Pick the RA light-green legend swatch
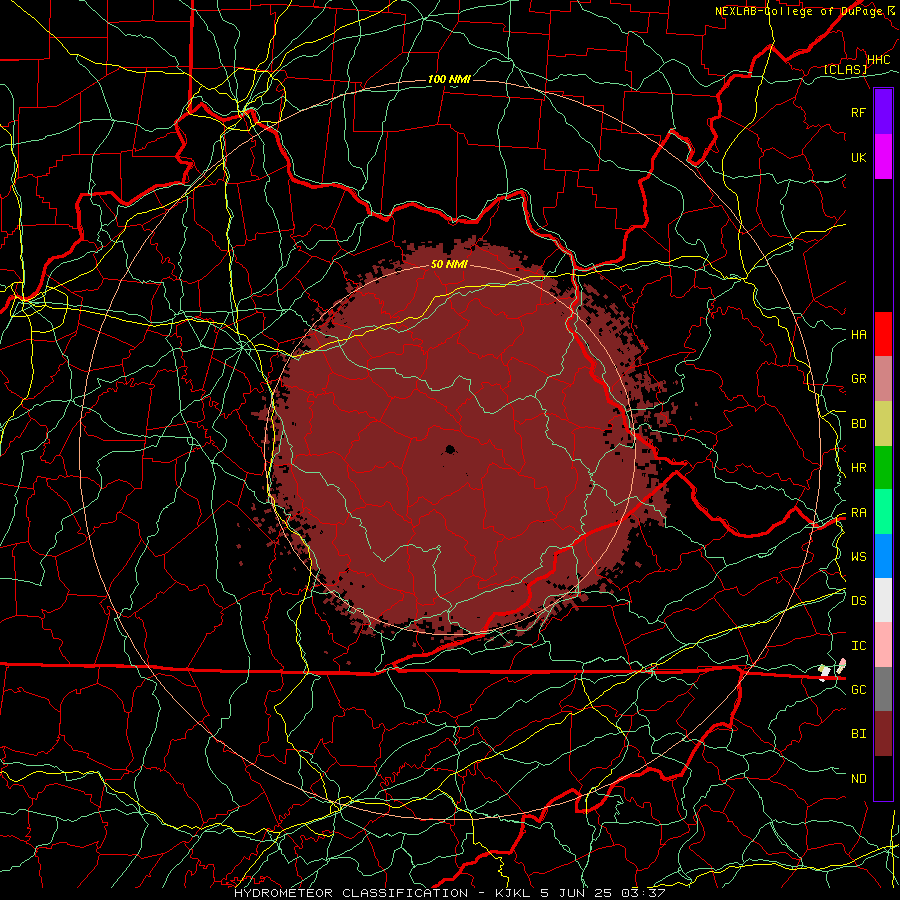The height and width of the screenshot is (900, 900). point(883,512)
